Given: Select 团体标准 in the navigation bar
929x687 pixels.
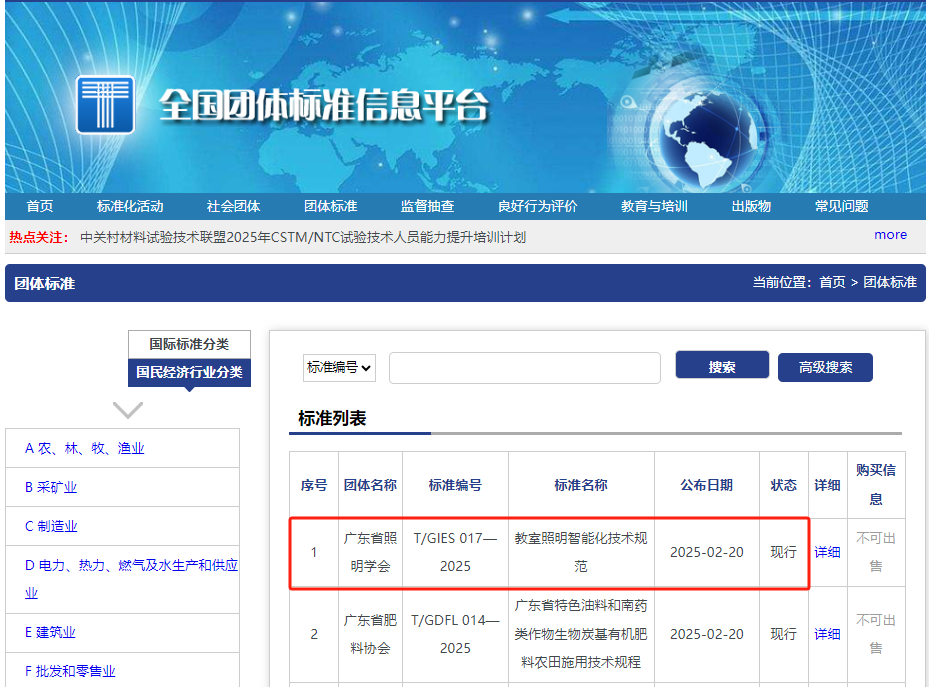Looking at the screenshot, I should click(331, 206).
